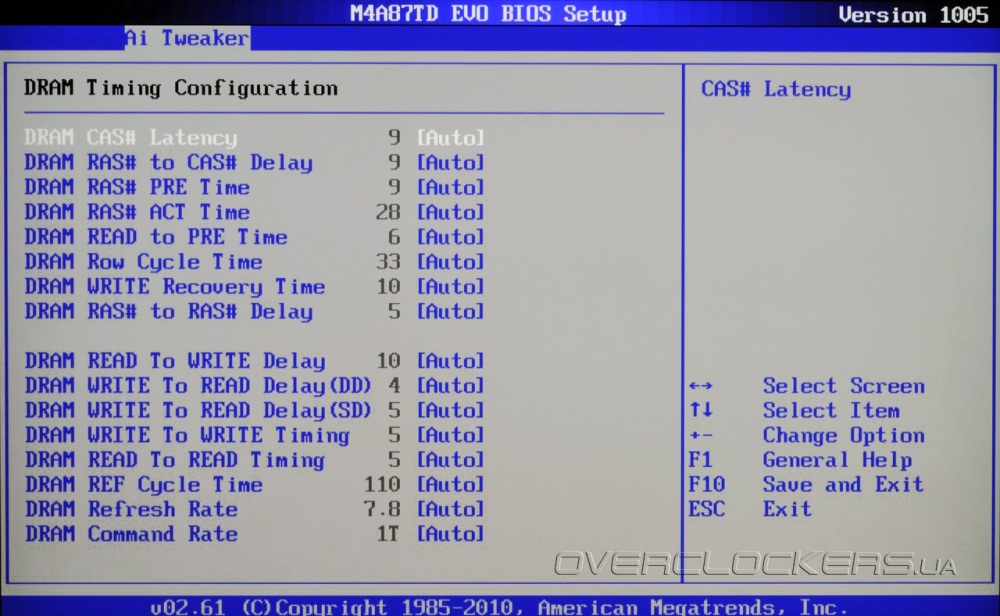The image size is (1000, 616).
Task: Select the DRAM RAS# PRE Time label
Action: [137, 187]
